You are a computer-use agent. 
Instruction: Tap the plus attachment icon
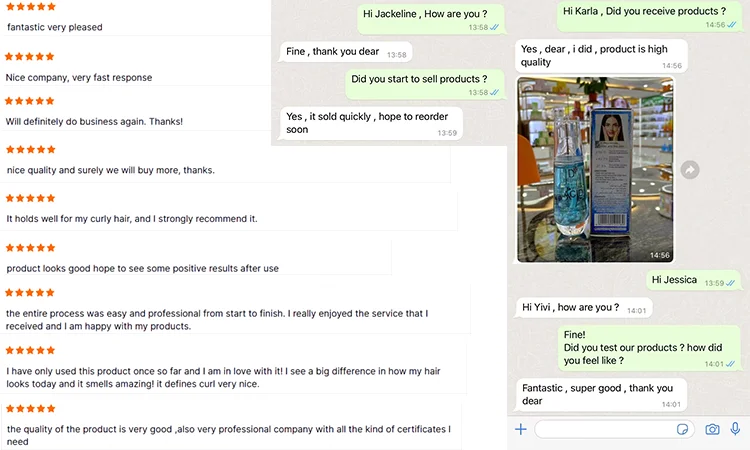520,429
